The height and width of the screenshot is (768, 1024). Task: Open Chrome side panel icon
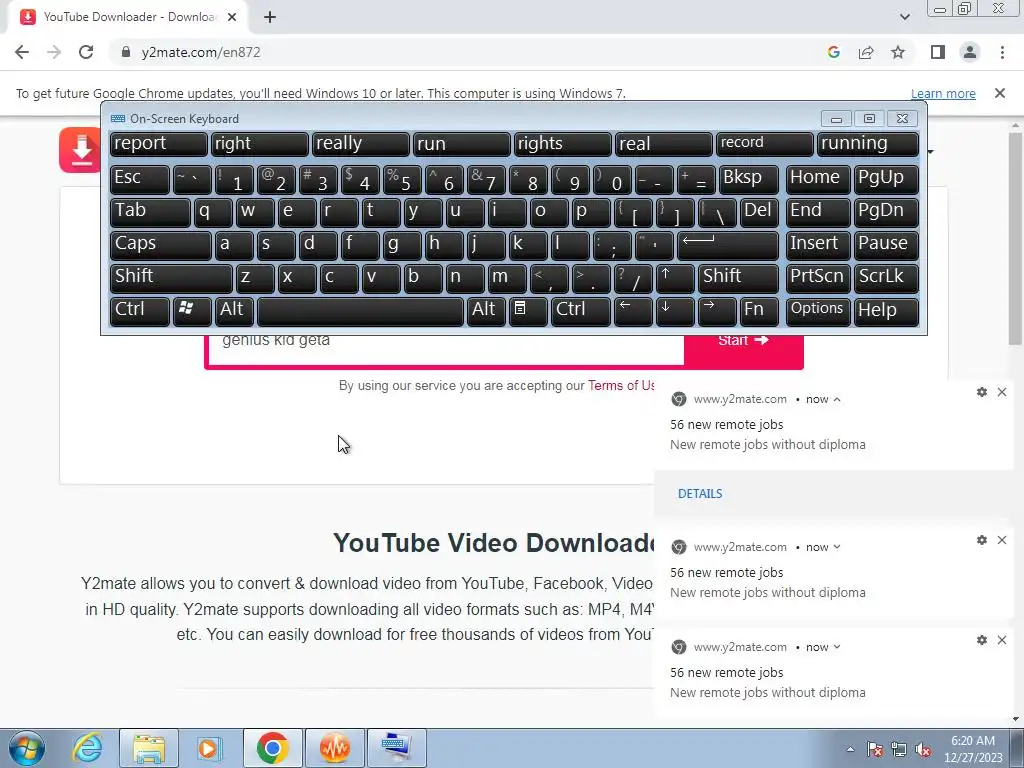[938, 52]
